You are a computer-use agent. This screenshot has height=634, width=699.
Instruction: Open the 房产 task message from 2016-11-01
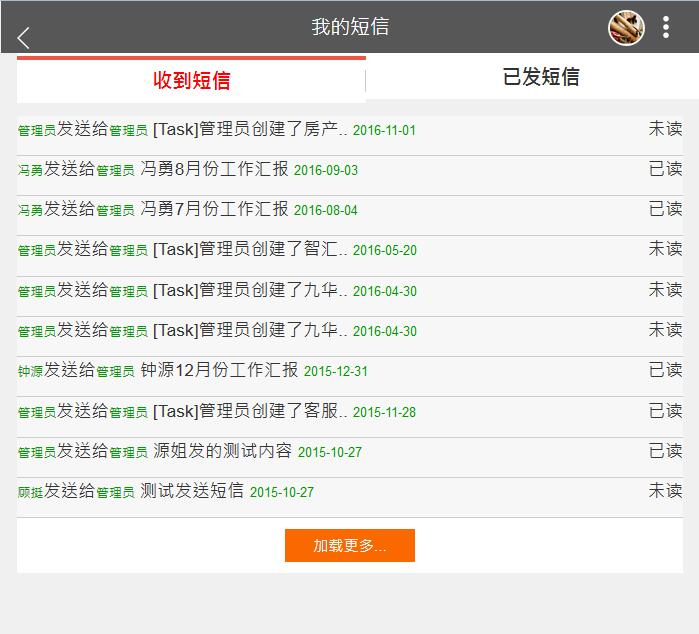point(250,129)
